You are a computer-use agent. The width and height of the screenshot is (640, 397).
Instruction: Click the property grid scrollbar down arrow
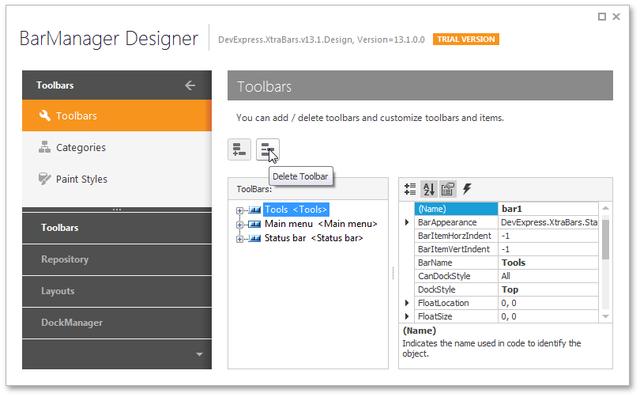[605, 316]
